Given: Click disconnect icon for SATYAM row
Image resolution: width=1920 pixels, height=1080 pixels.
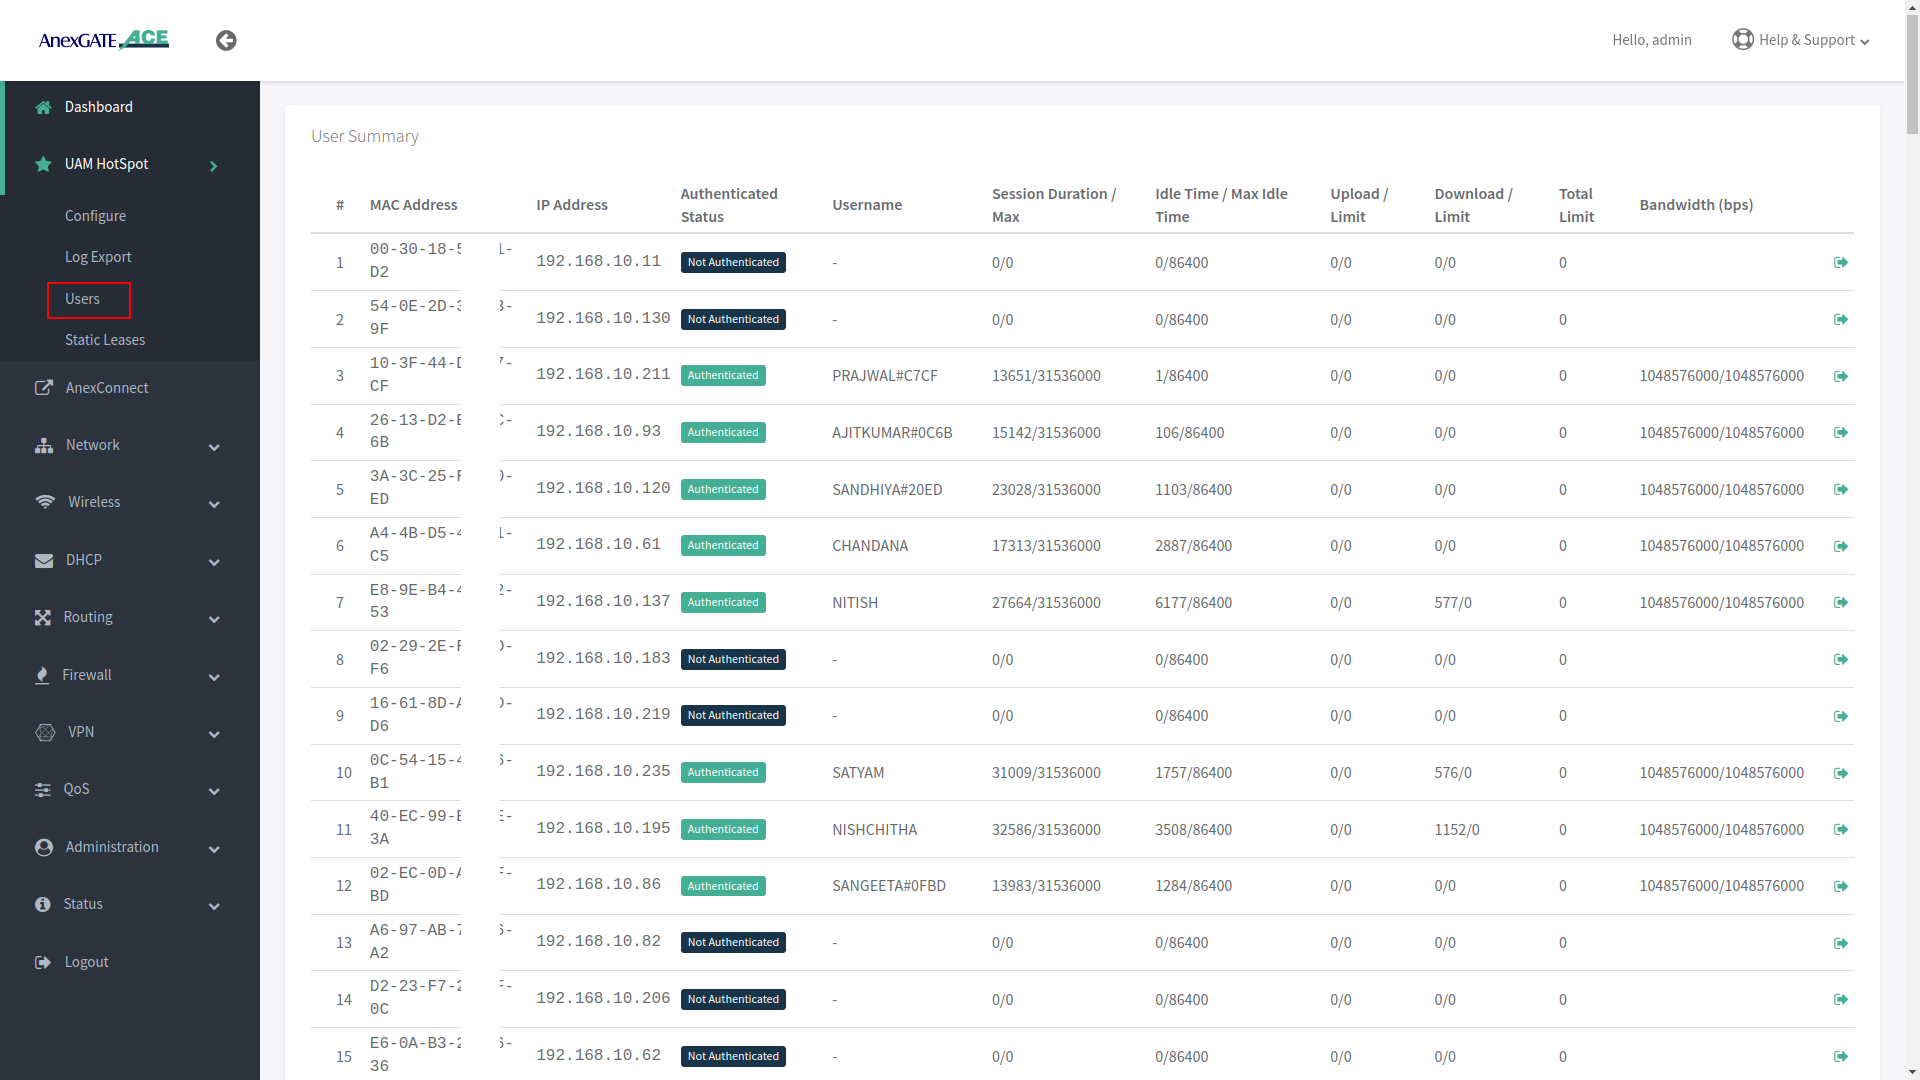Looking at the screenshot, I should pos(1840,773).
